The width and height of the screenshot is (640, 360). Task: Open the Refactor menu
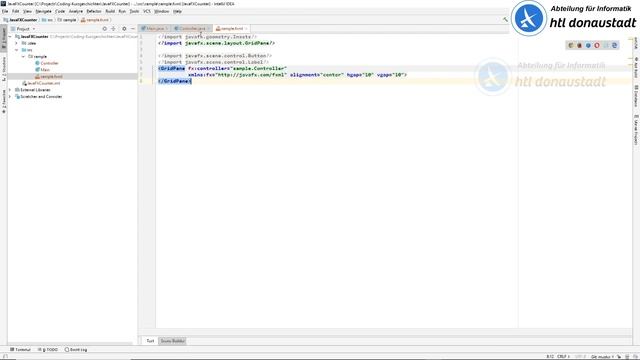pyautogui.click(x=94, y=11)
